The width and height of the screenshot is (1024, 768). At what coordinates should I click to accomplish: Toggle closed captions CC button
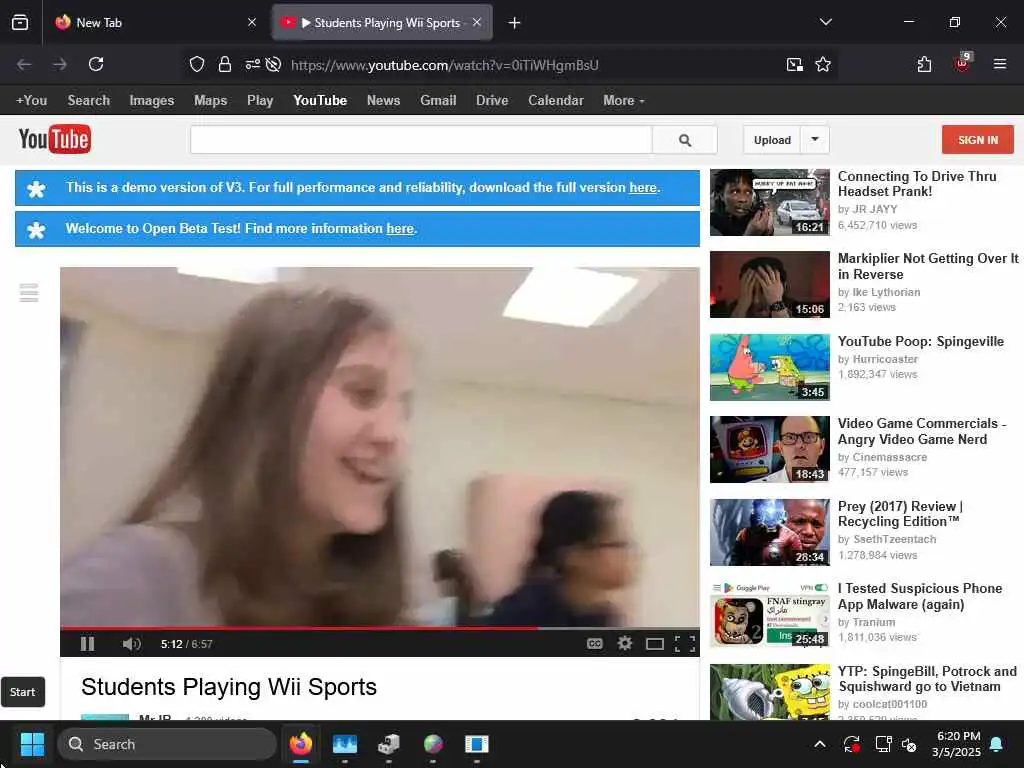tap(594, 644)
